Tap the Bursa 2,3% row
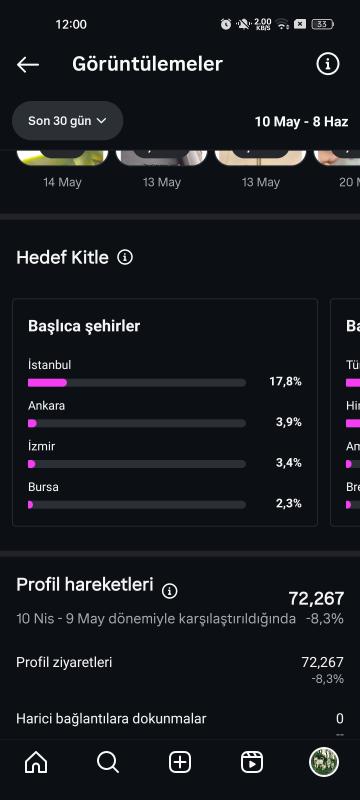This screenshot has height=800, width=360. coord(165,496)
